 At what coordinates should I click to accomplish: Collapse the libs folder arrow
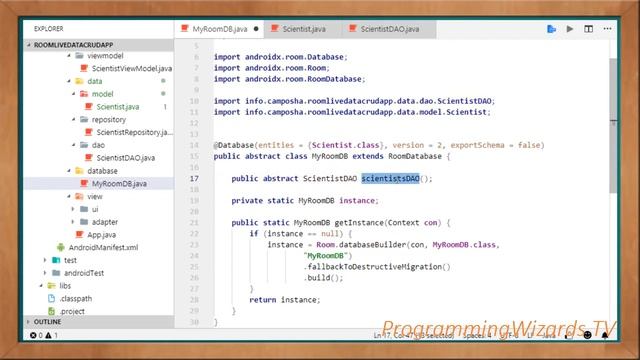tap(41, 286)
